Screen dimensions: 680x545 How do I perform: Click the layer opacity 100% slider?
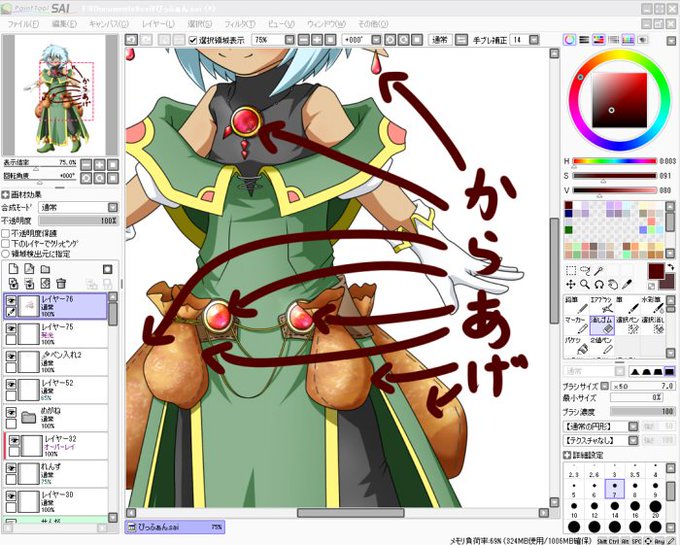click(78, 221)
